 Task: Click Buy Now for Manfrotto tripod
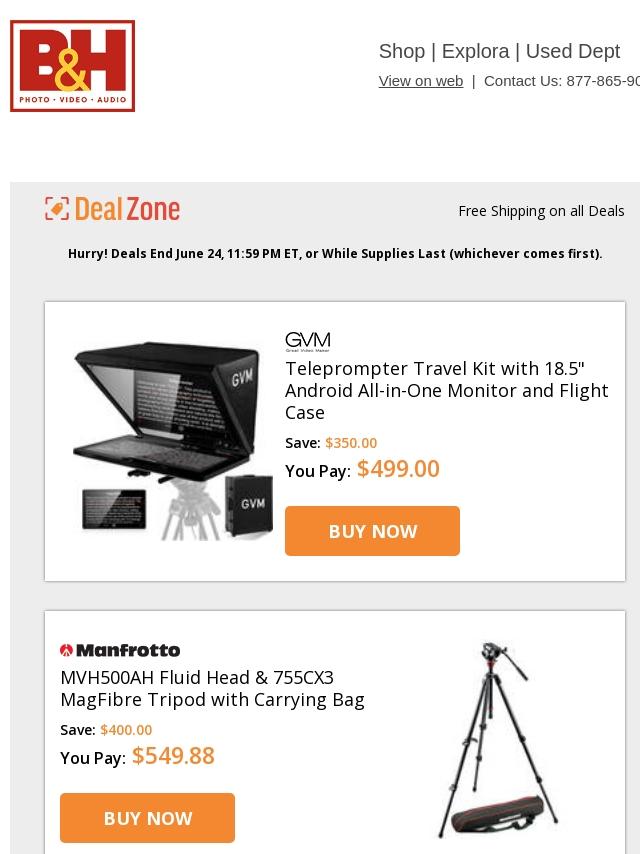tap(148, 818)
